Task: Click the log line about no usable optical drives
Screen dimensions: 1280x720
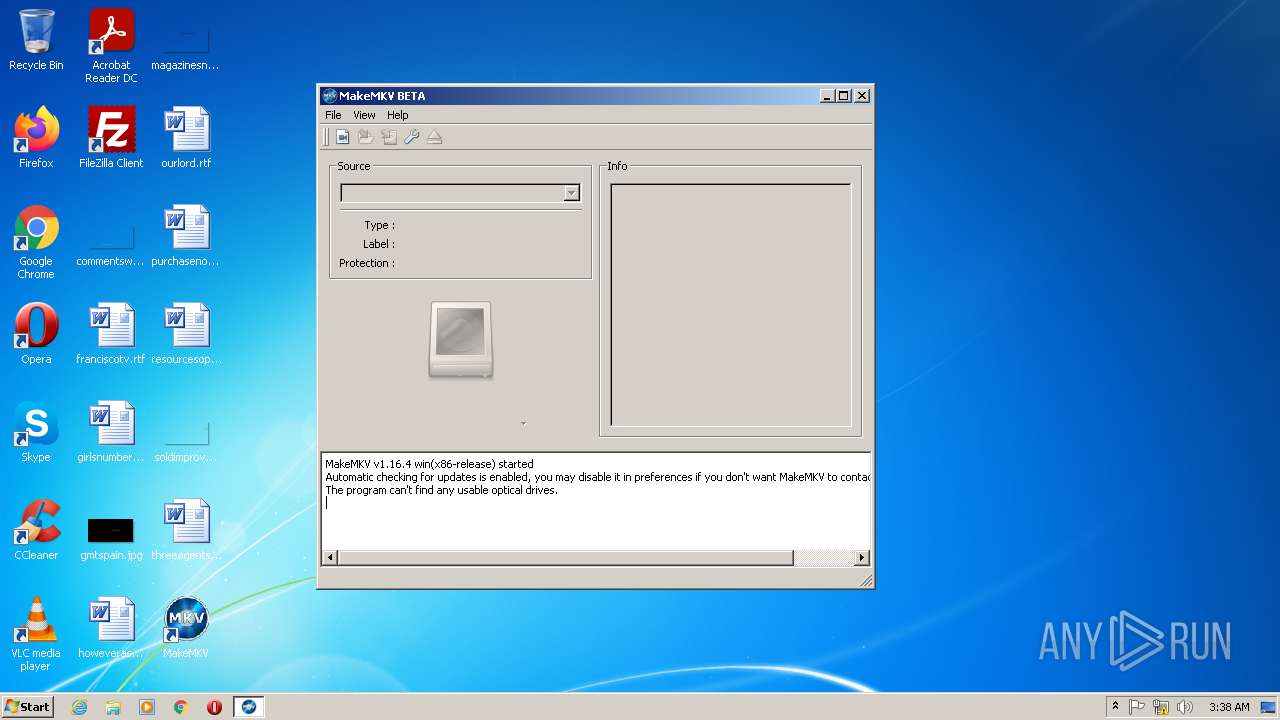Action: click(x=441, y=490)
